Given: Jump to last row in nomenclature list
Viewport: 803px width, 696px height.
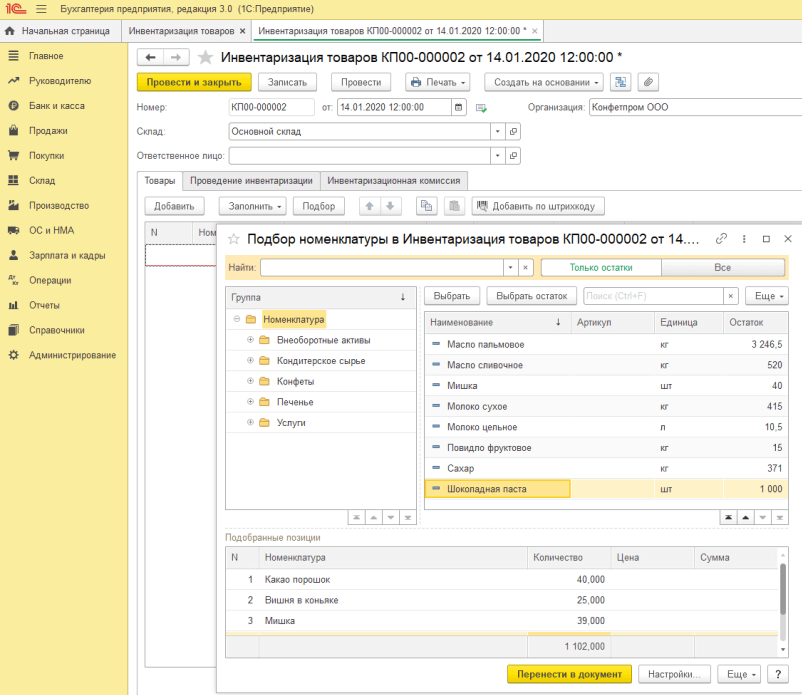Looking at the screenshot, I should tap(779, 517).
